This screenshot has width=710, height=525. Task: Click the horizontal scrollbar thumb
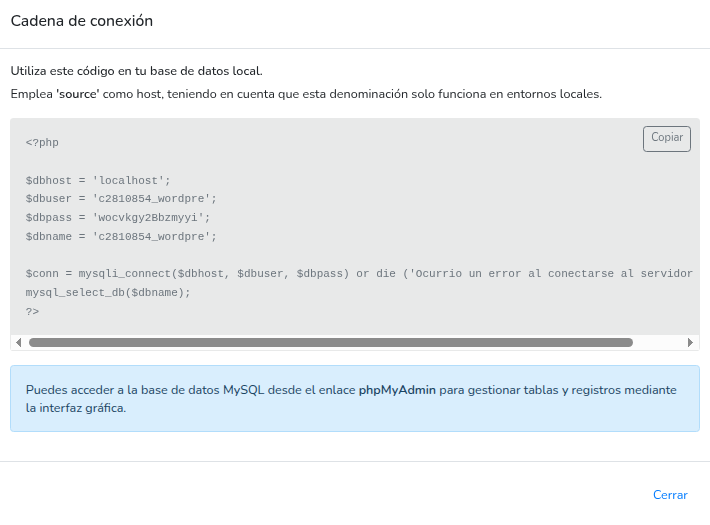331,342
